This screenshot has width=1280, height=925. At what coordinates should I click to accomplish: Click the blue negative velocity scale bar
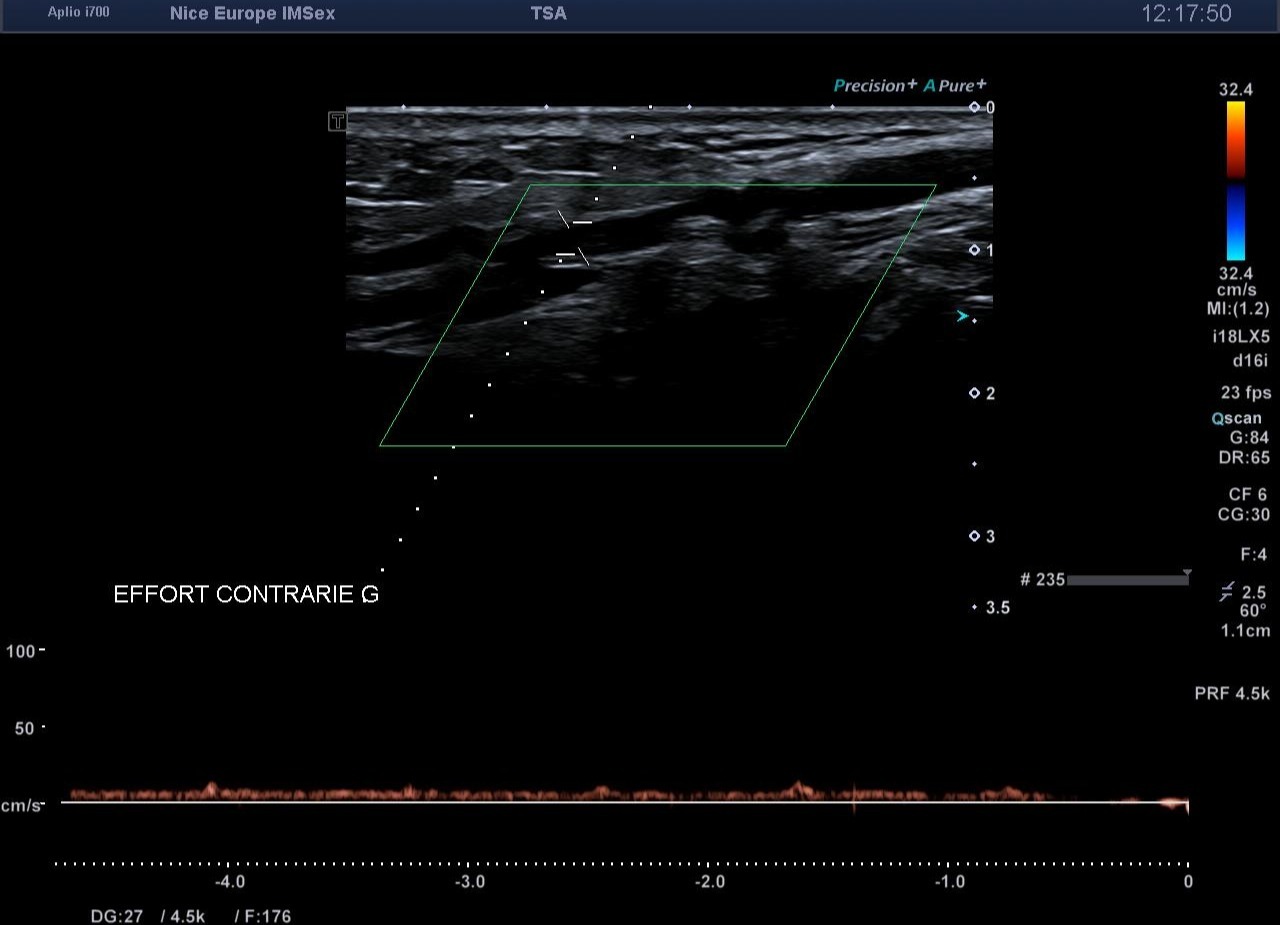[x=1235, y=222]
